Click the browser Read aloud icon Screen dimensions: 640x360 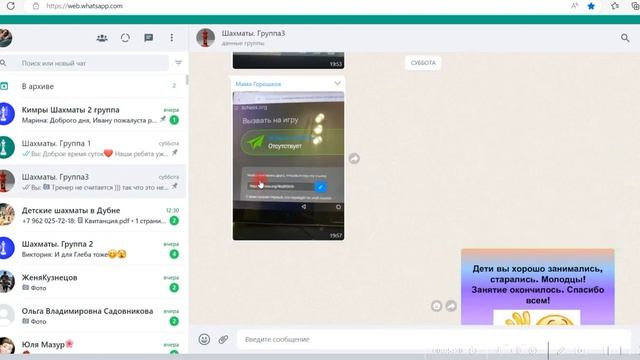[x=575, y=6]
